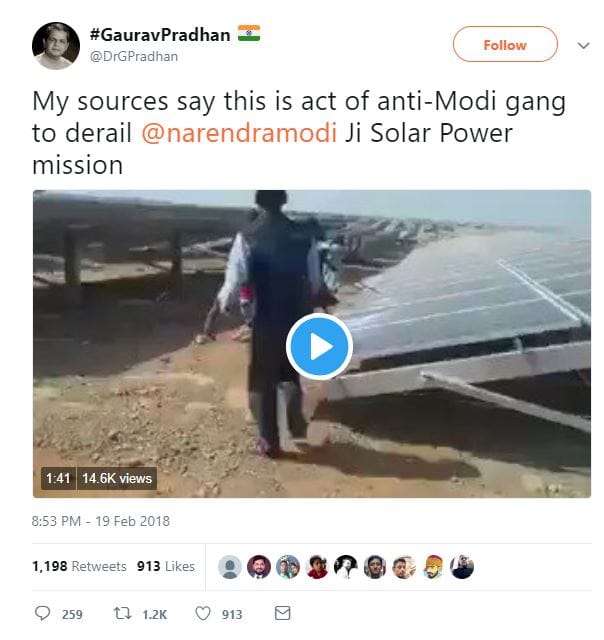604x640 pixels.
Task: Click the reply speech bubble icon
Action: (x=43, y=613)
